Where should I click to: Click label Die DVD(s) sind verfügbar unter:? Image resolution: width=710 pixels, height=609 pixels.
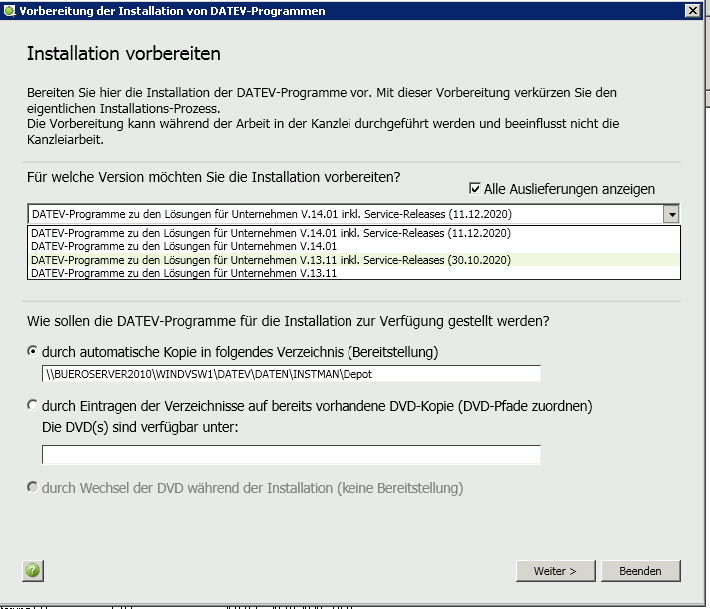coord(140,427)
